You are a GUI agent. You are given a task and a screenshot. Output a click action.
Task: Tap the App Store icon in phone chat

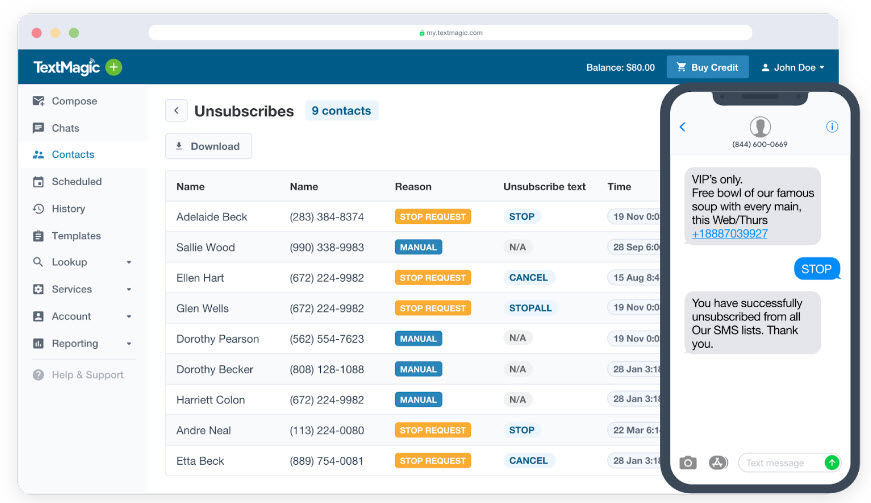[x=717, y=463]
